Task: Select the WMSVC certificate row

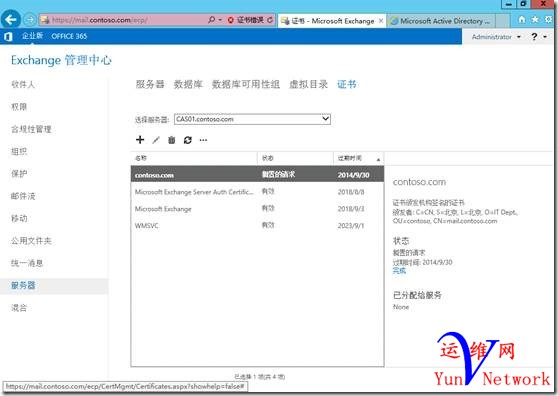Action: [x=257, y=226]
